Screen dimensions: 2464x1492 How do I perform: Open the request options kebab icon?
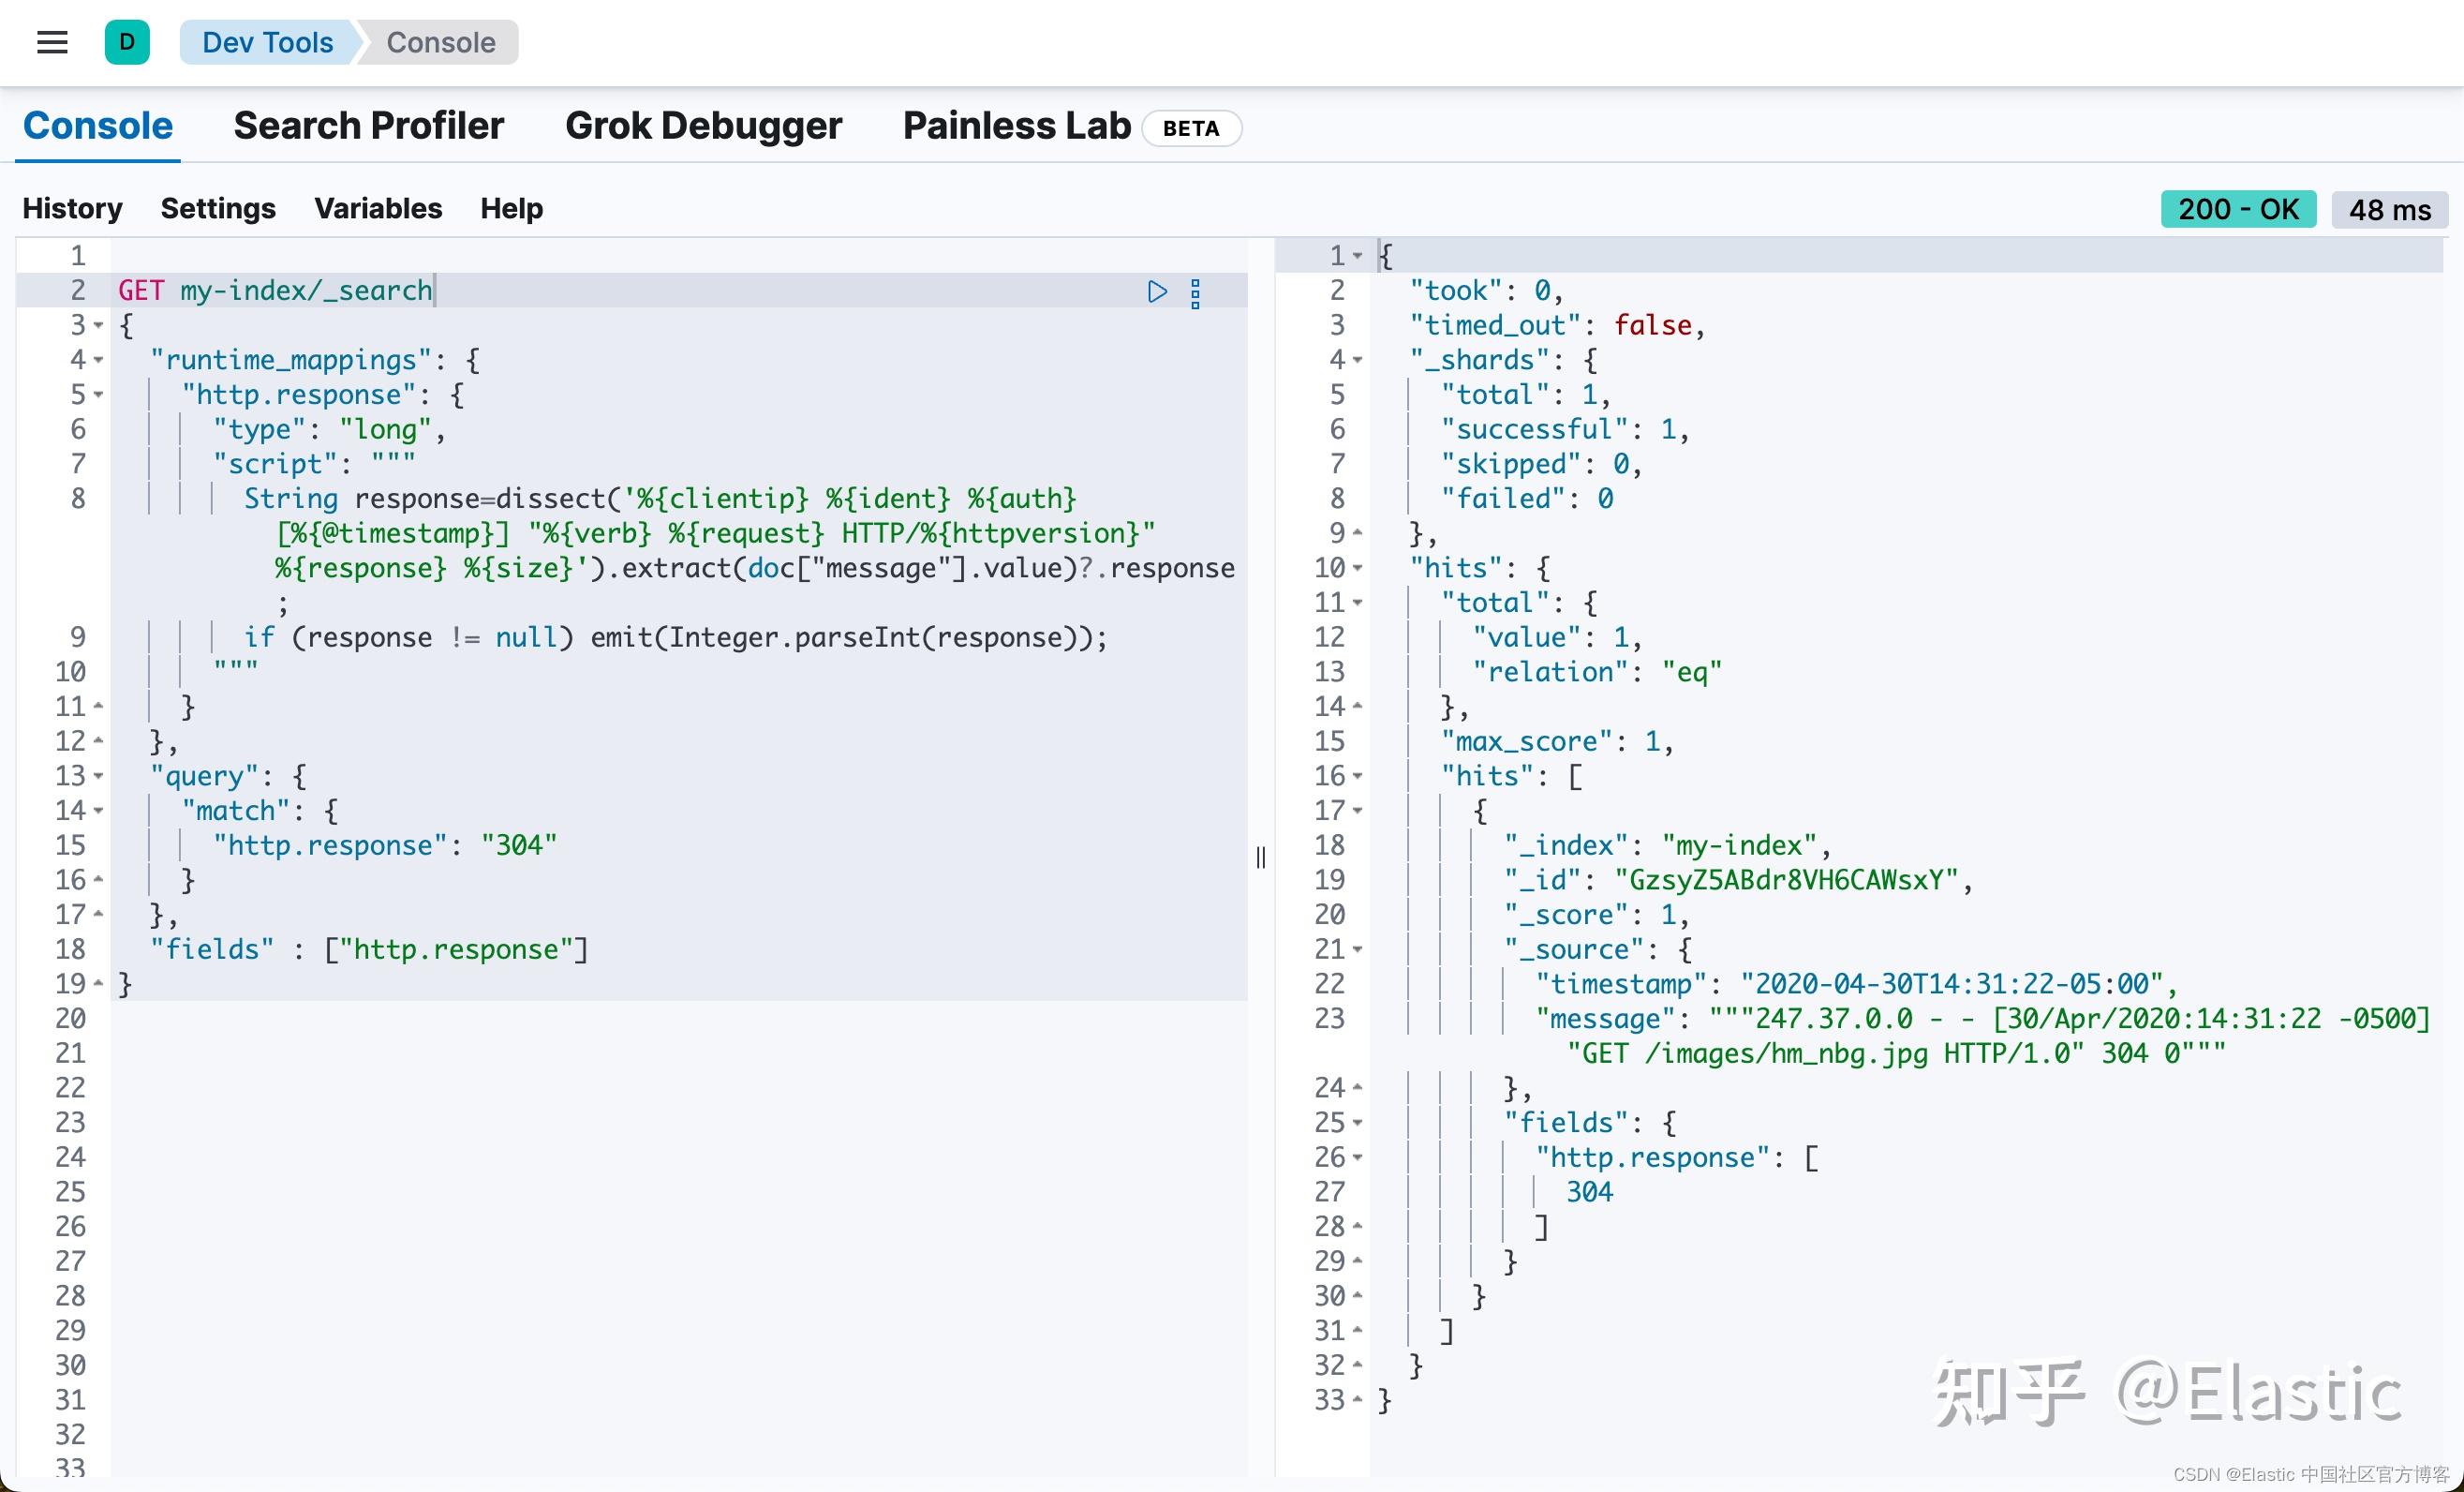[1196, 292]
